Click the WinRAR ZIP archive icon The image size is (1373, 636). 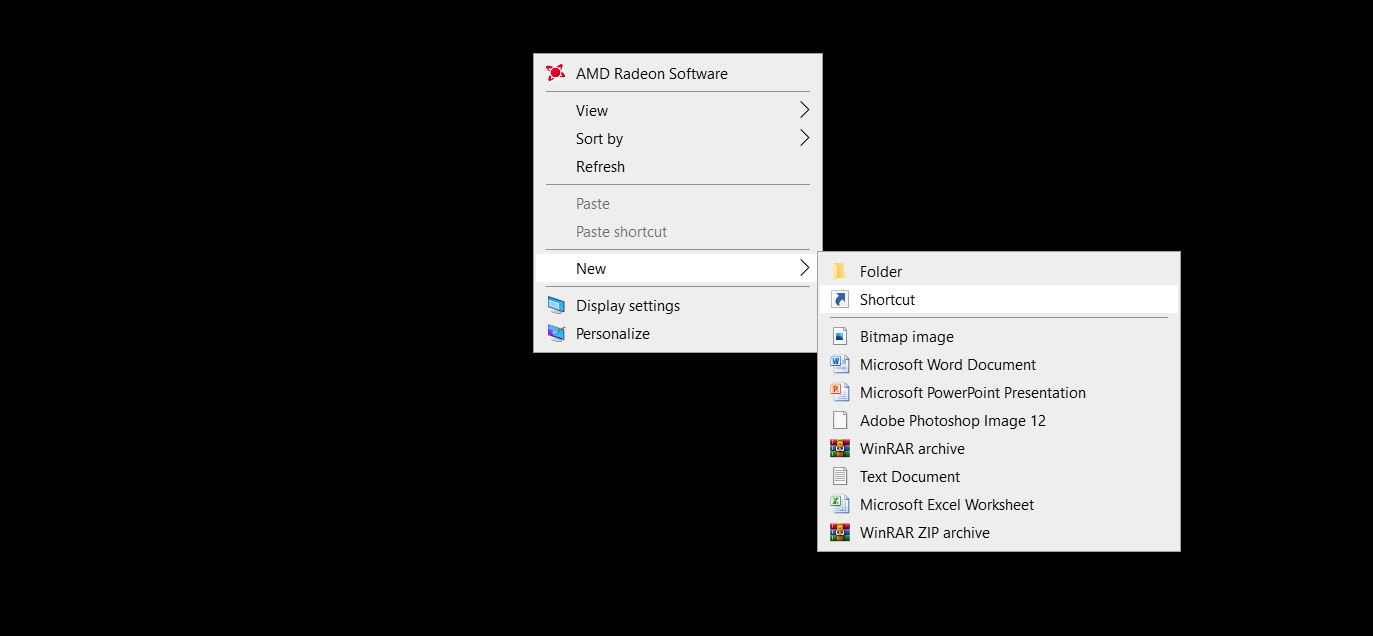click(x=840, y=533)
